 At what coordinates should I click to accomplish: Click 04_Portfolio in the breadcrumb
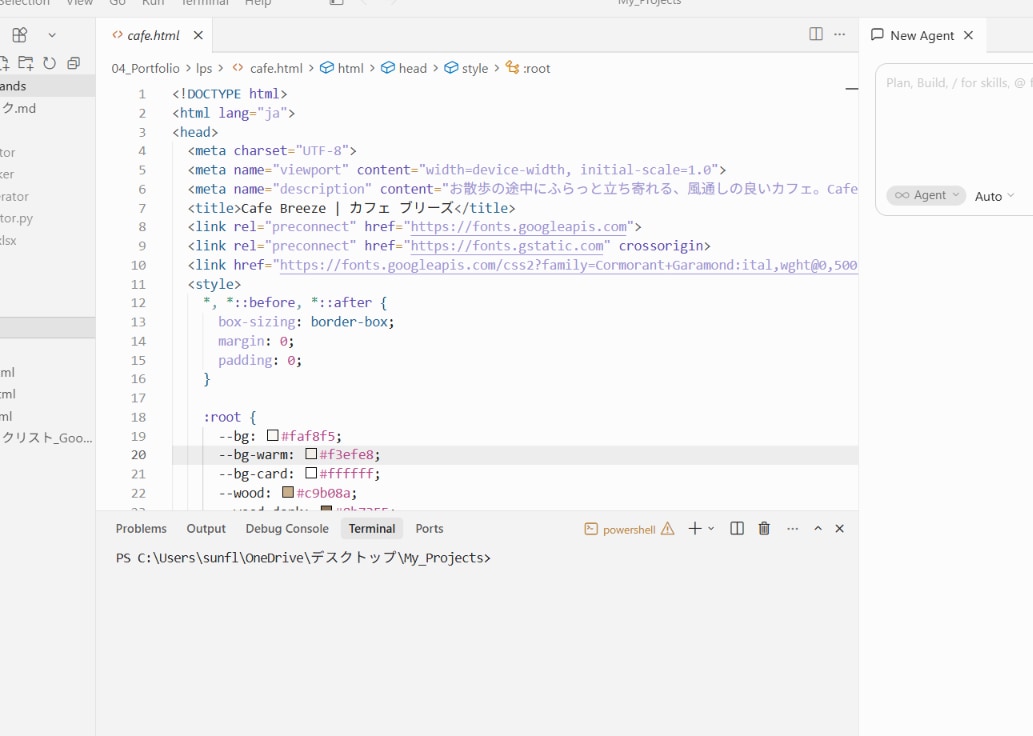[x=145, y=69]
